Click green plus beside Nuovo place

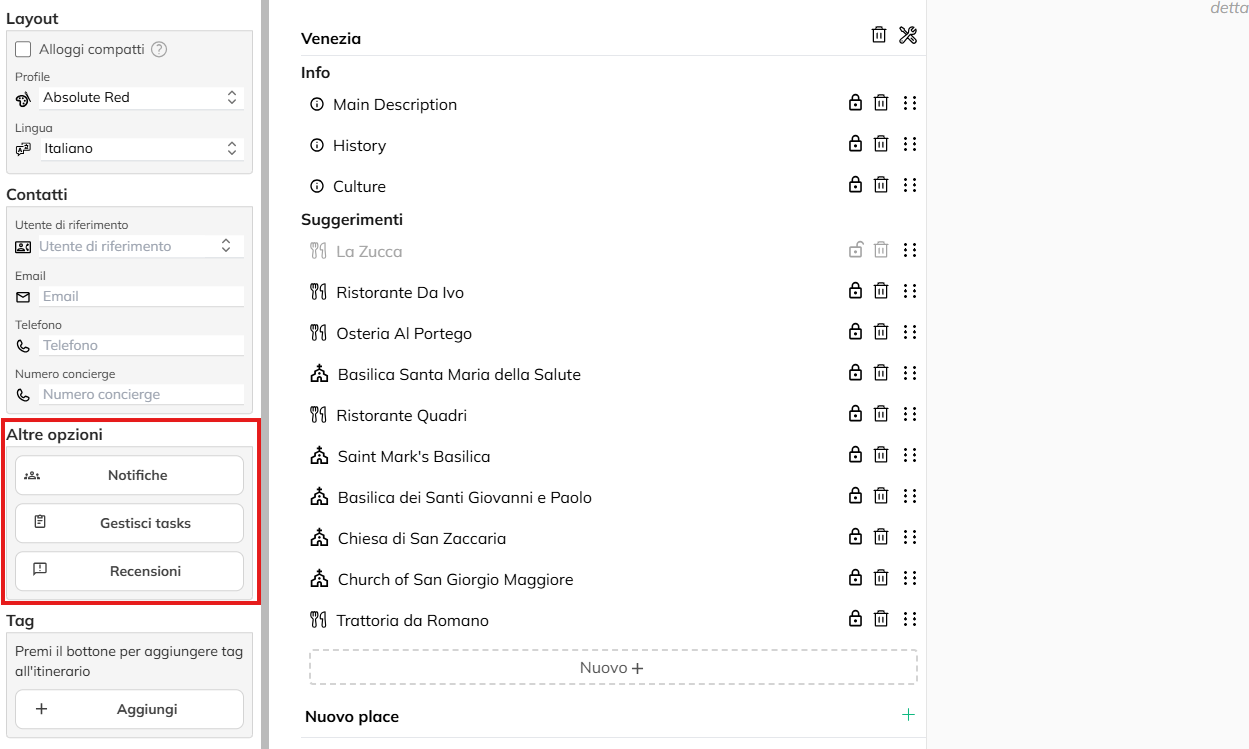click(x=908, y=715)
